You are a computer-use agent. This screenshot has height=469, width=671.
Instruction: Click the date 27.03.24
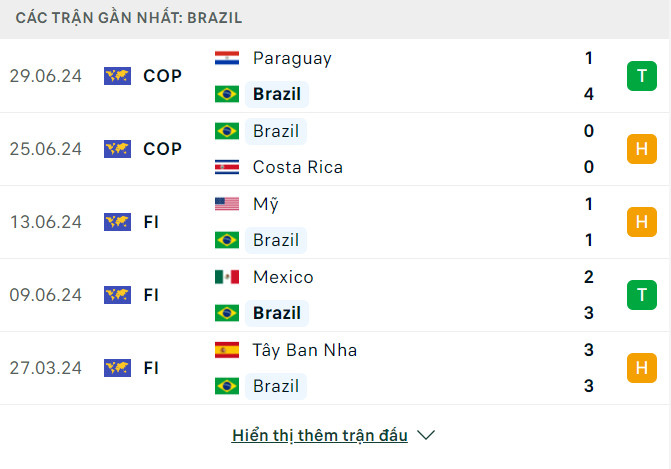[x=46, y=368]
